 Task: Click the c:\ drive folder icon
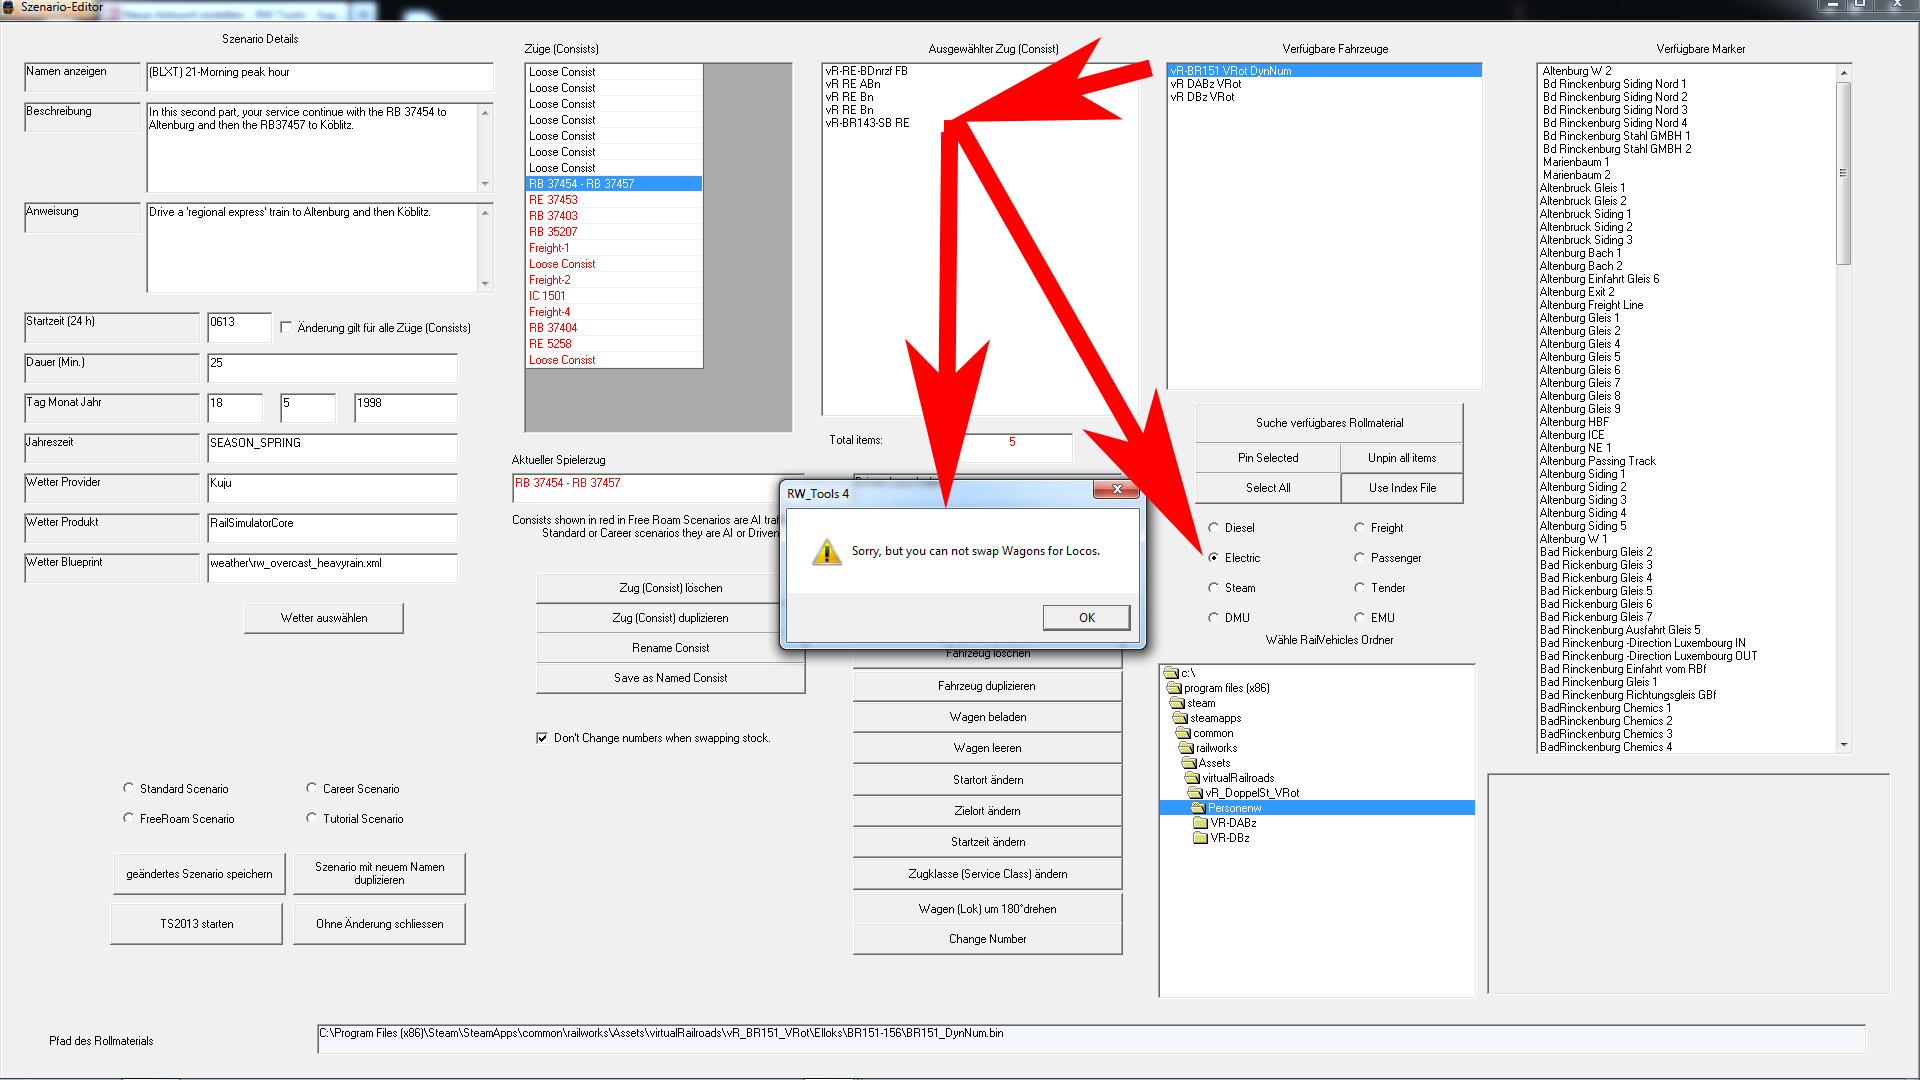click(1171, 673)
